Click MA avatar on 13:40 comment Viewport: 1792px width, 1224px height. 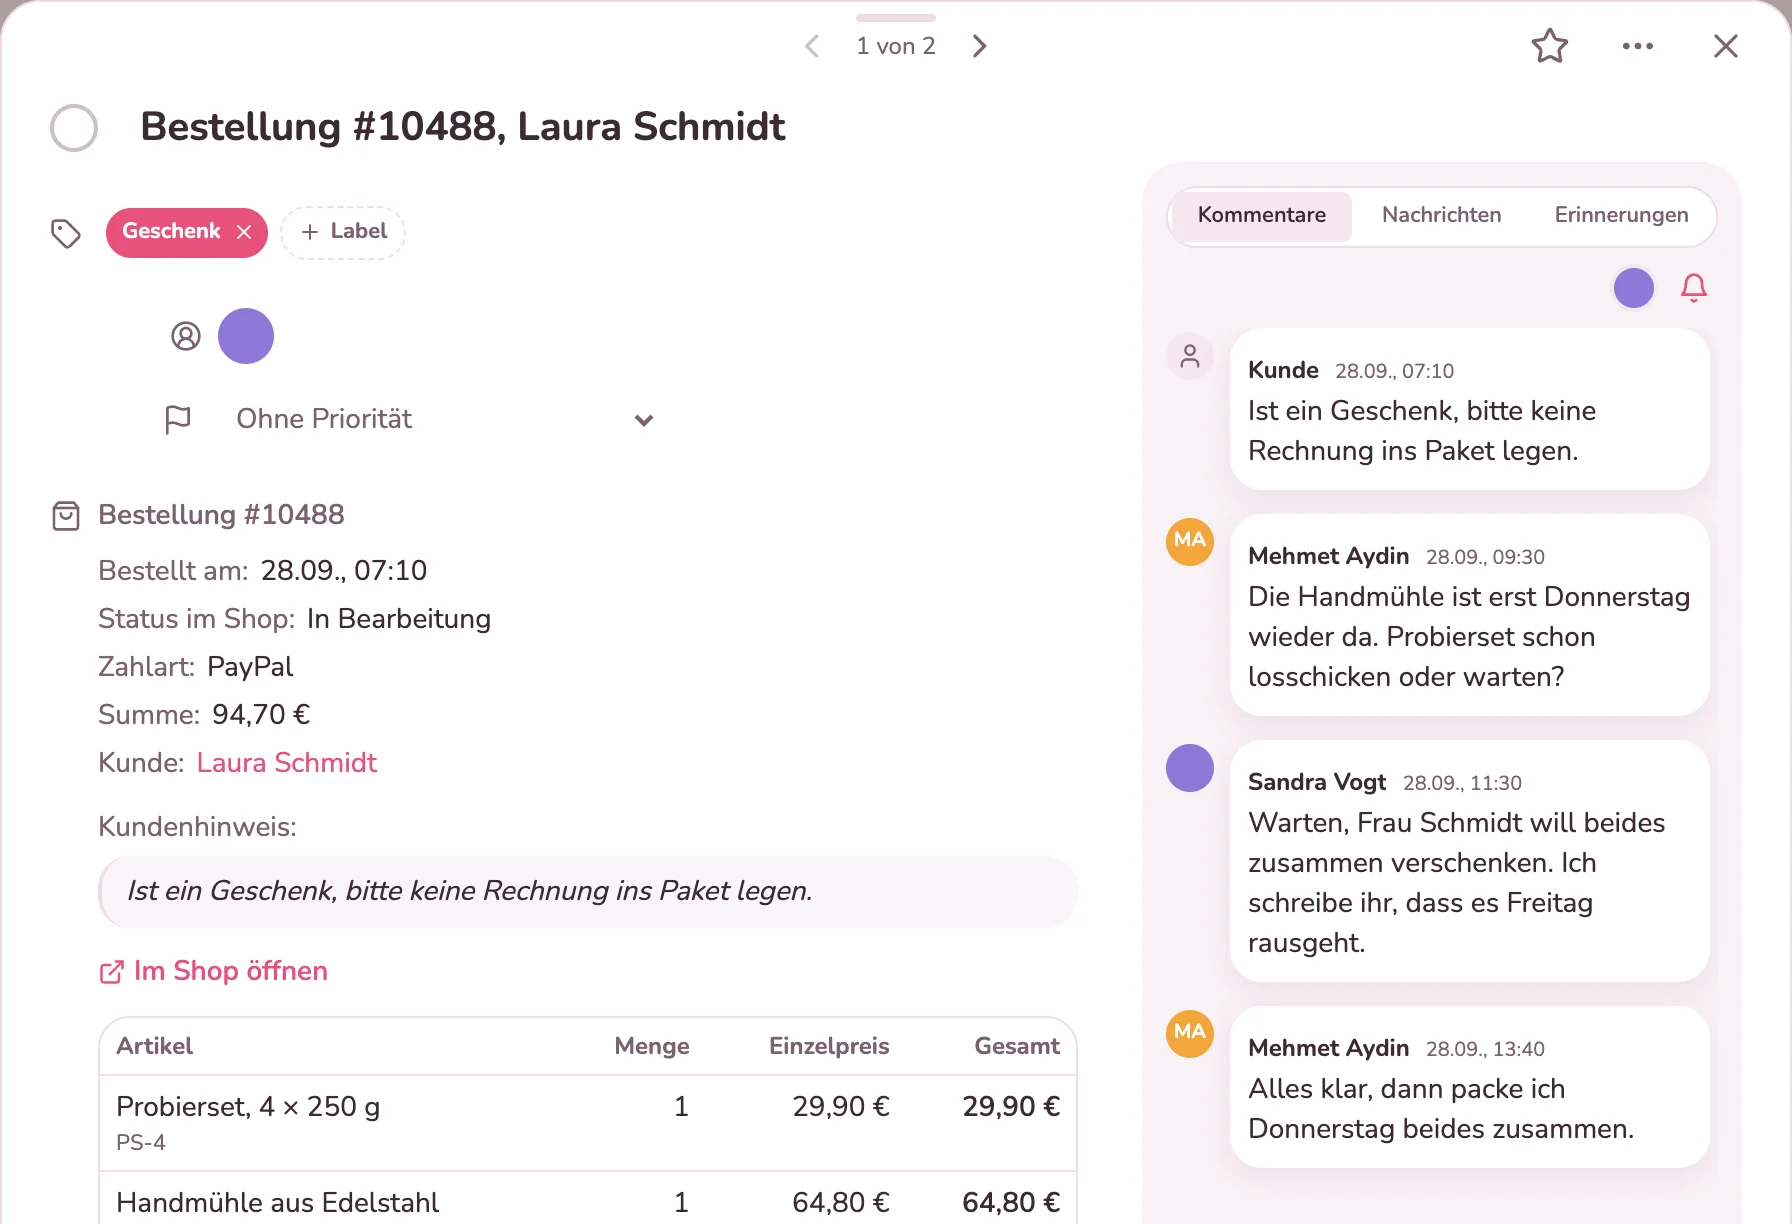click(x=1190, y=1034)
